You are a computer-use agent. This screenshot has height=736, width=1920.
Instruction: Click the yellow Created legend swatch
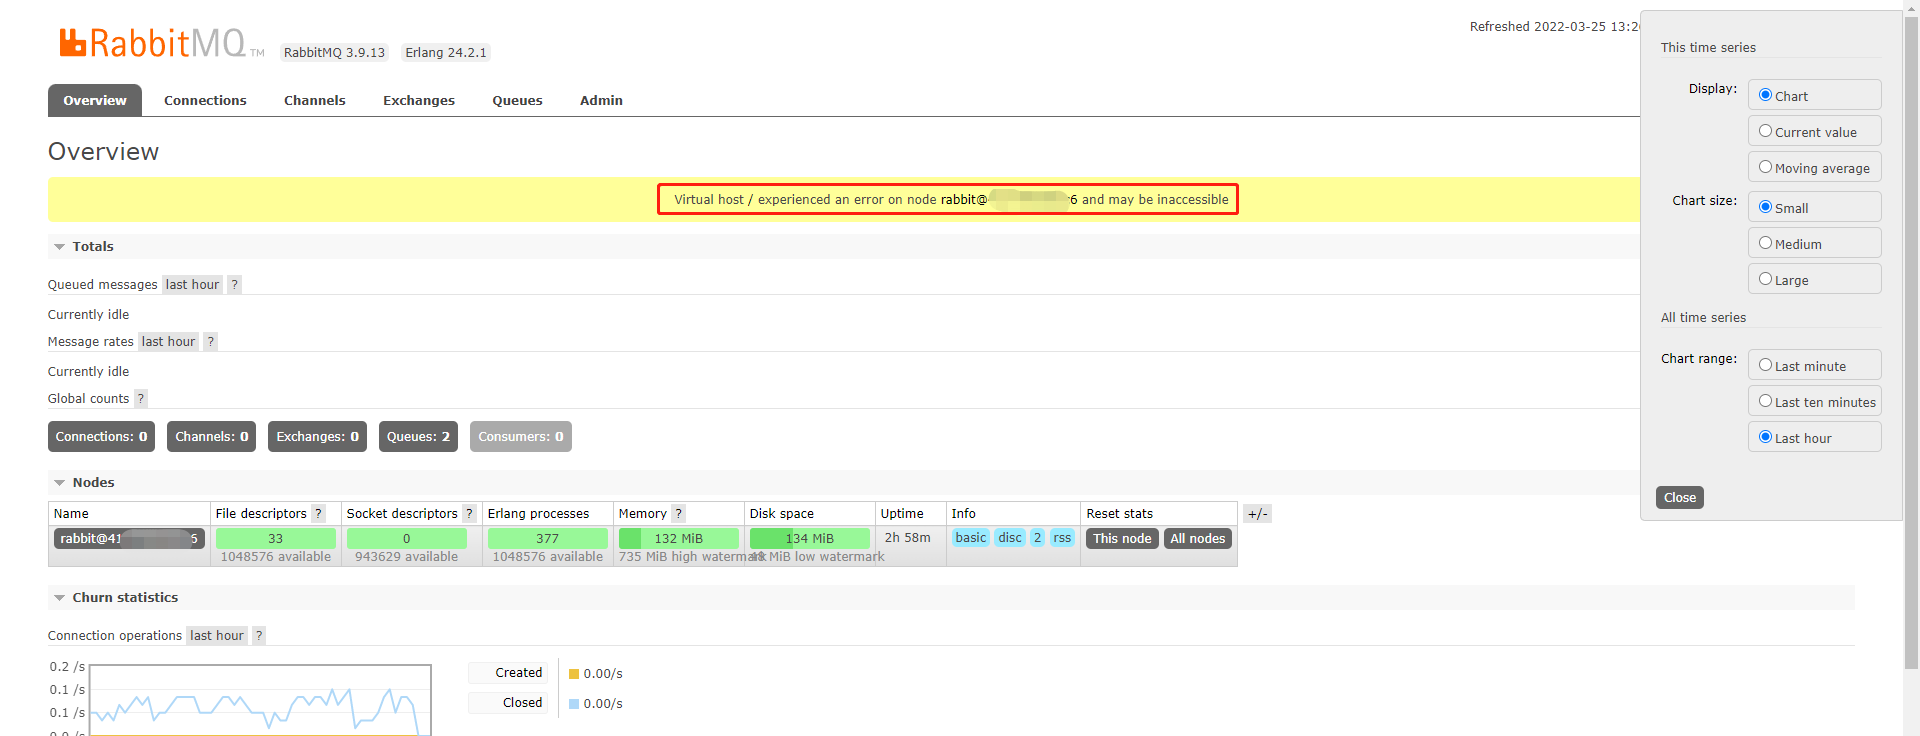click(x=574, y=674)
